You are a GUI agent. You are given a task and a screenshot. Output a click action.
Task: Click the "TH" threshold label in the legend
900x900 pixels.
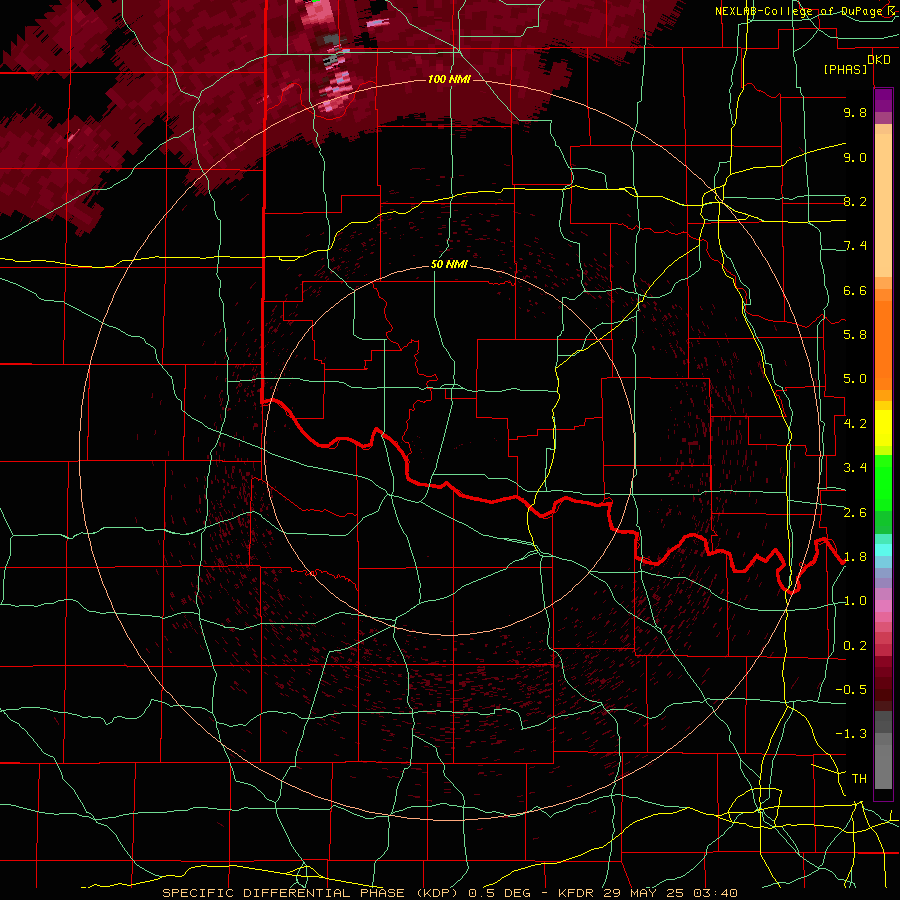pos(859,779)
